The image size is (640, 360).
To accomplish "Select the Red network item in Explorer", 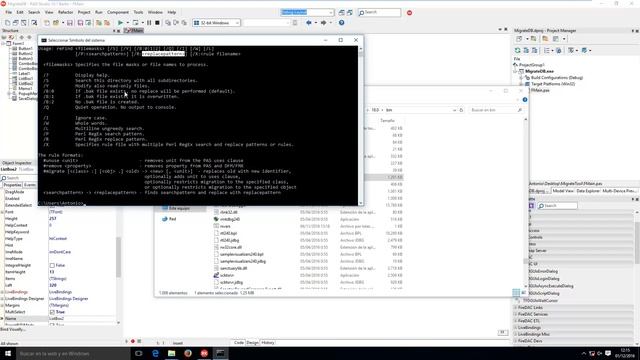I will pos(172,219).
